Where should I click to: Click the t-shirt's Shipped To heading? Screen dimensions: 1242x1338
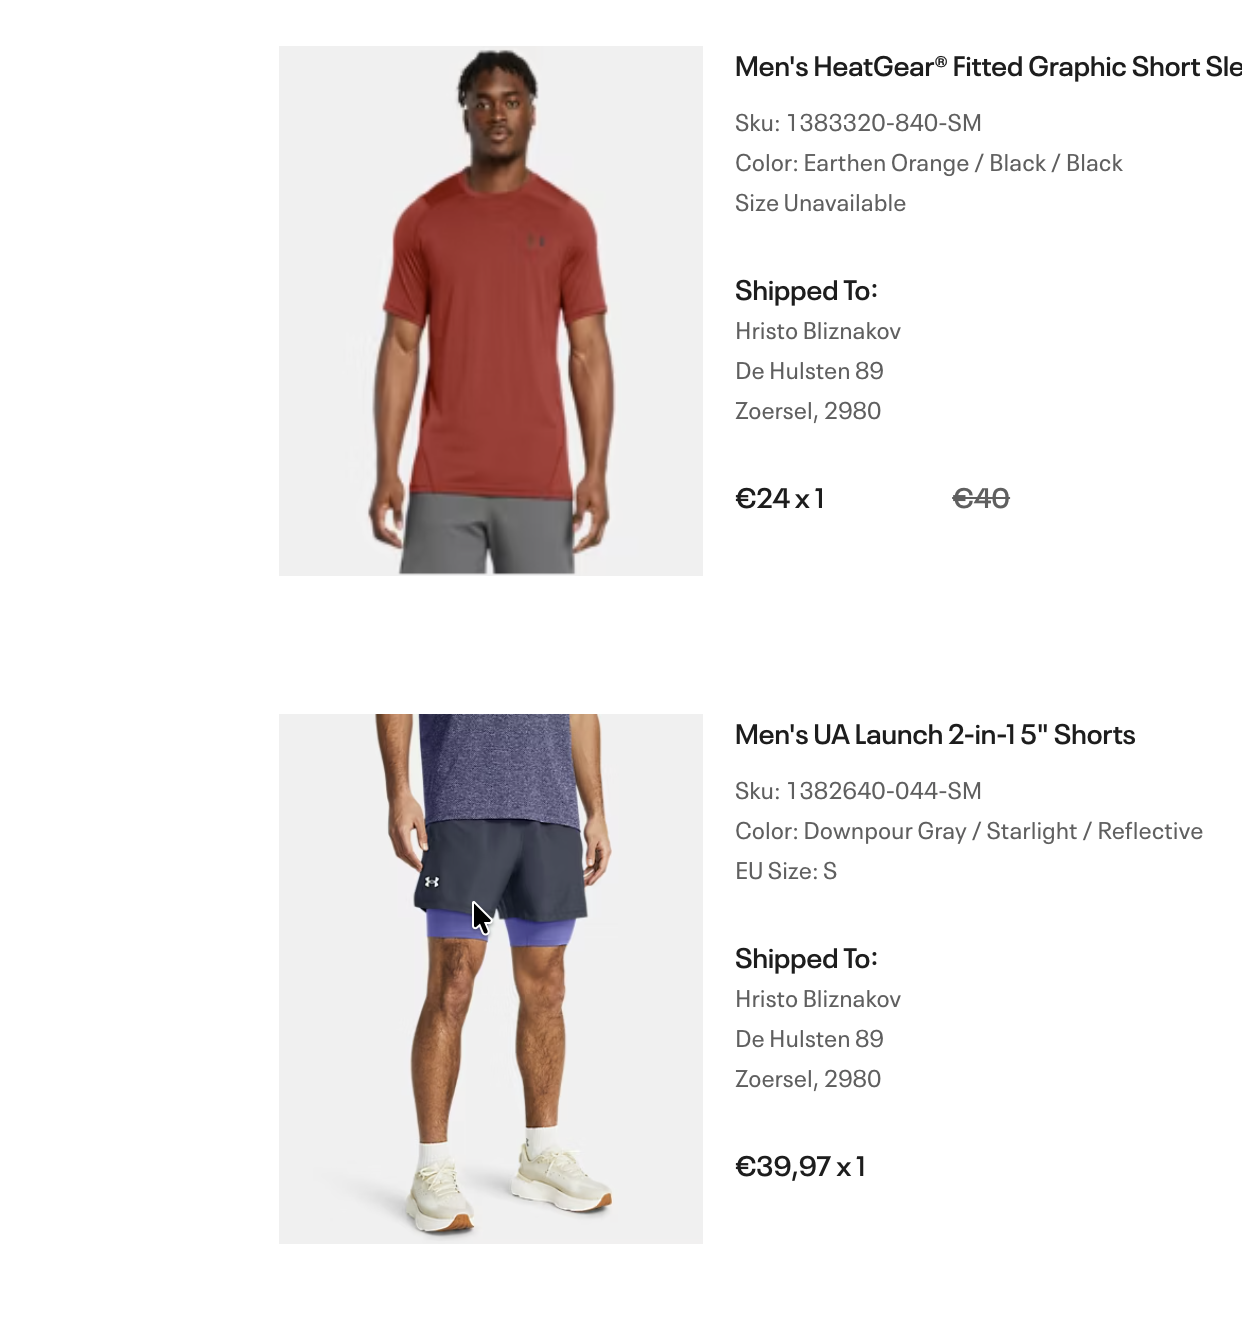806,291
